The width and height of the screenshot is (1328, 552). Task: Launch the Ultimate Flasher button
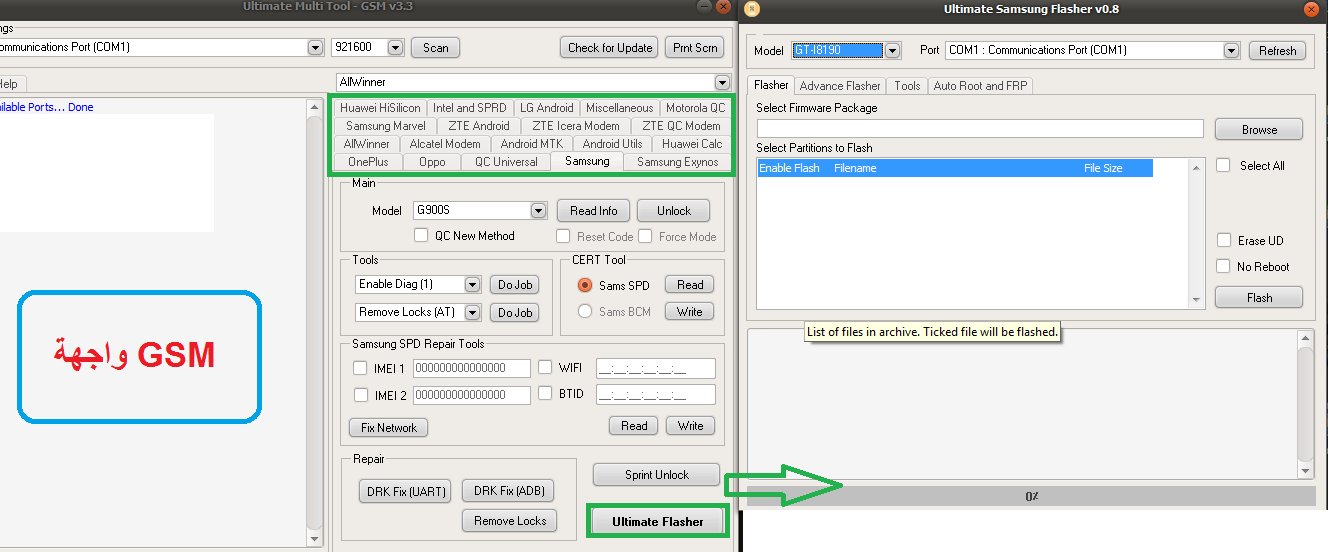657,521
